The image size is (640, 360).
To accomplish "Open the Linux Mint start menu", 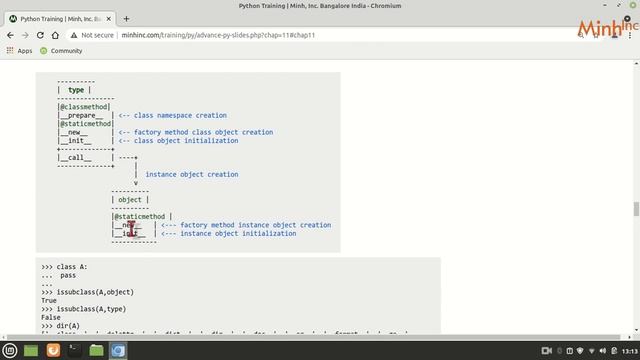I will tap(10, 351).
